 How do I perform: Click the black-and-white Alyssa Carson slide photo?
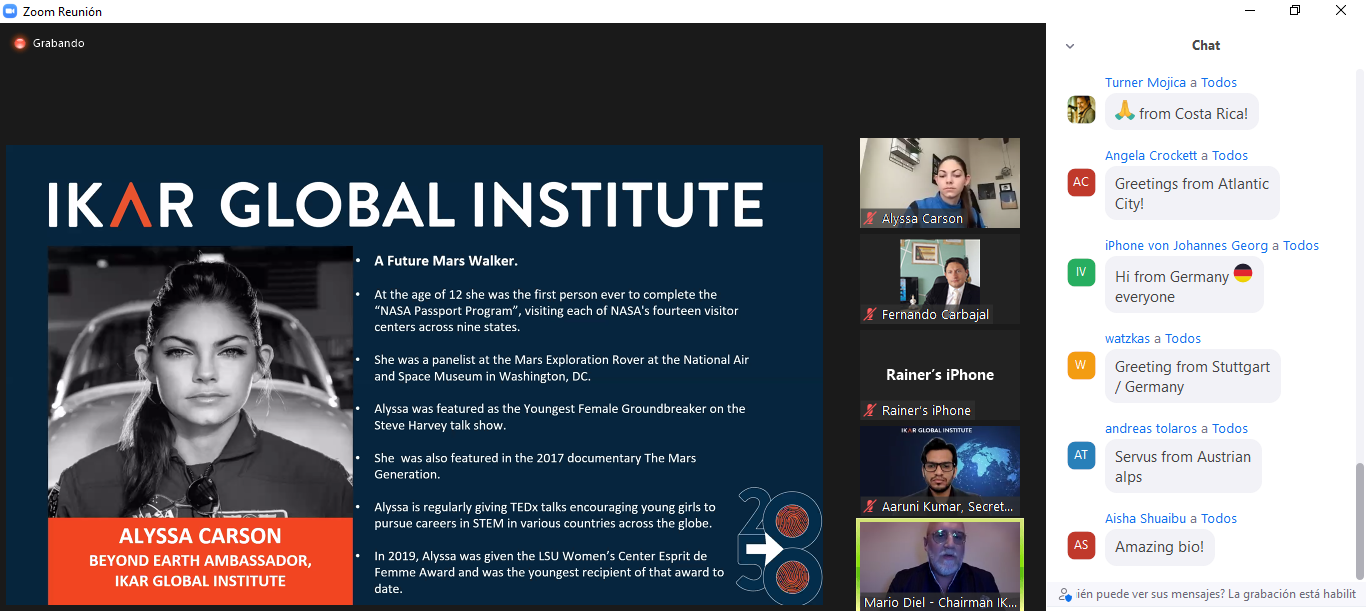click(x=200, y=382)
